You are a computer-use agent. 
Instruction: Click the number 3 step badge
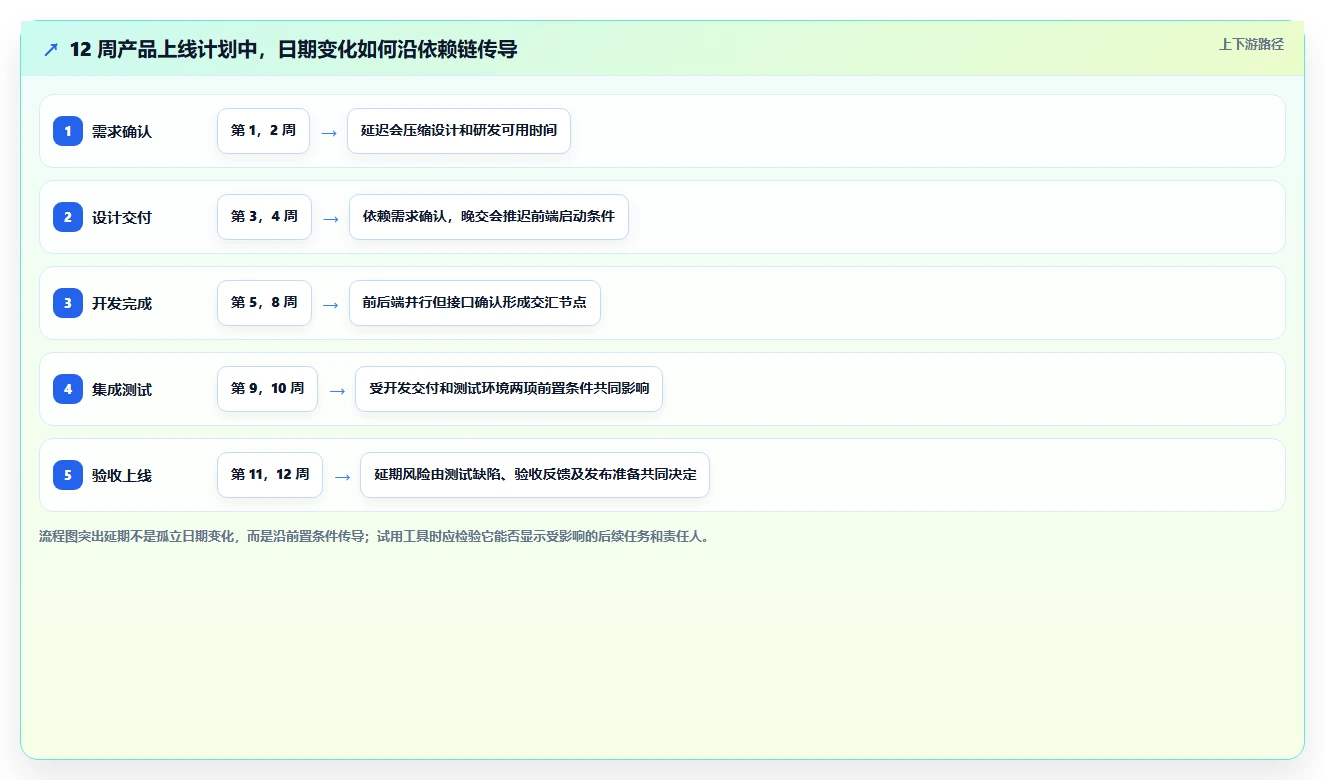coord(68,303)
